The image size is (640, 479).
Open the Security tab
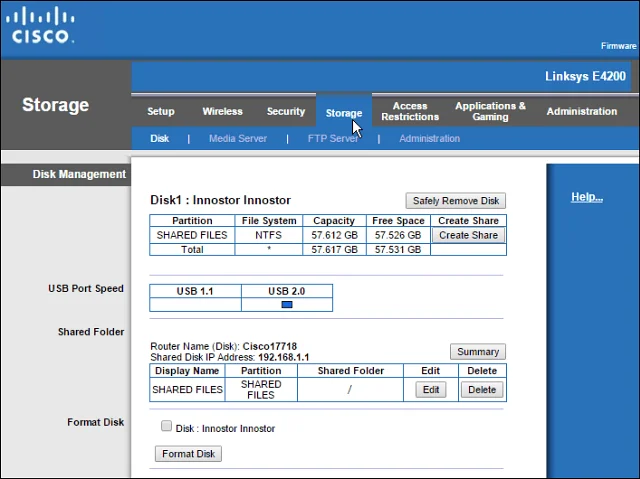(x=286, y=111)
